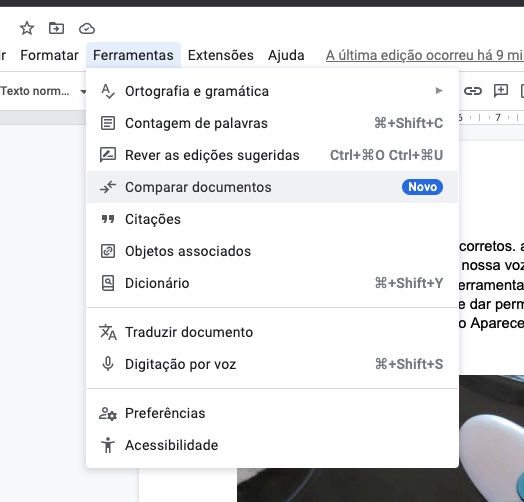
Task: Click the spell-check icon beside Ortografia e gramática
Action: [x=108, y=91]
